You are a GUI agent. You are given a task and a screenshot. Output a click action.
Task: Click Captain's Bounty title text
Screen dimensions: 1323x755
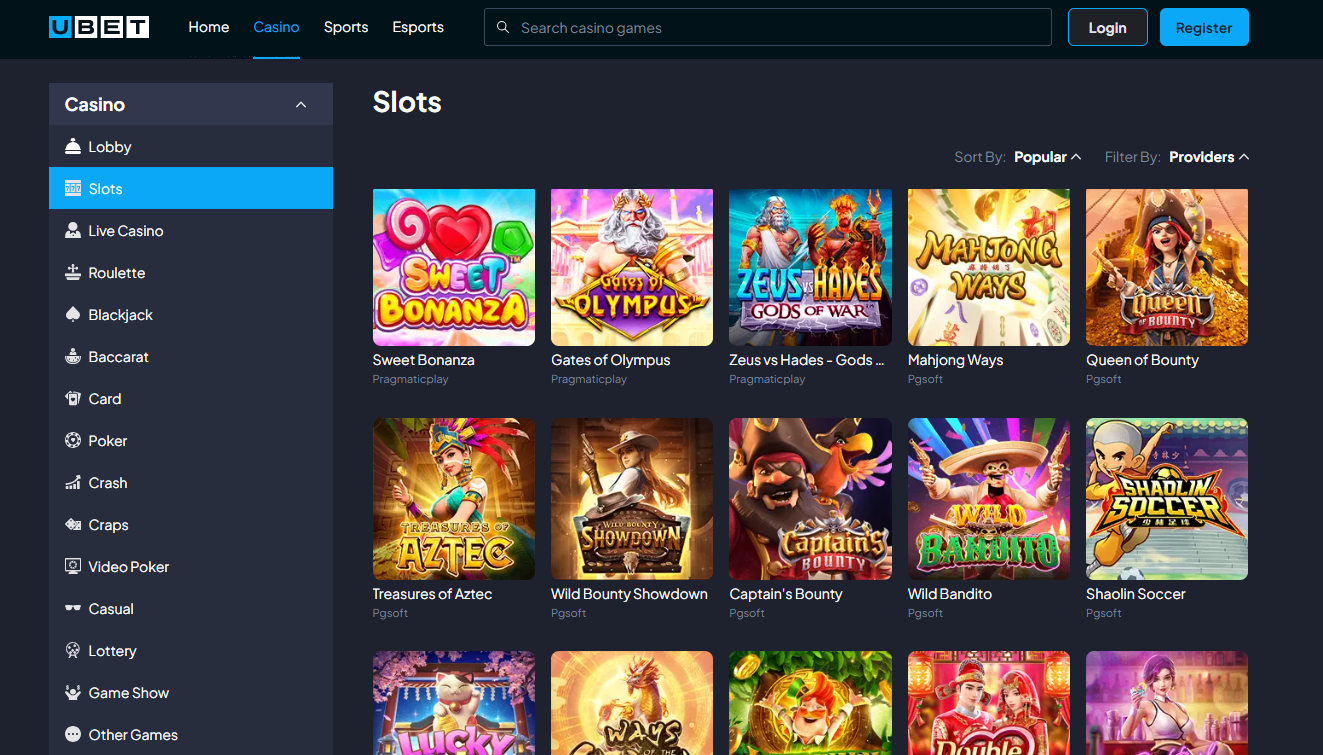786,594
